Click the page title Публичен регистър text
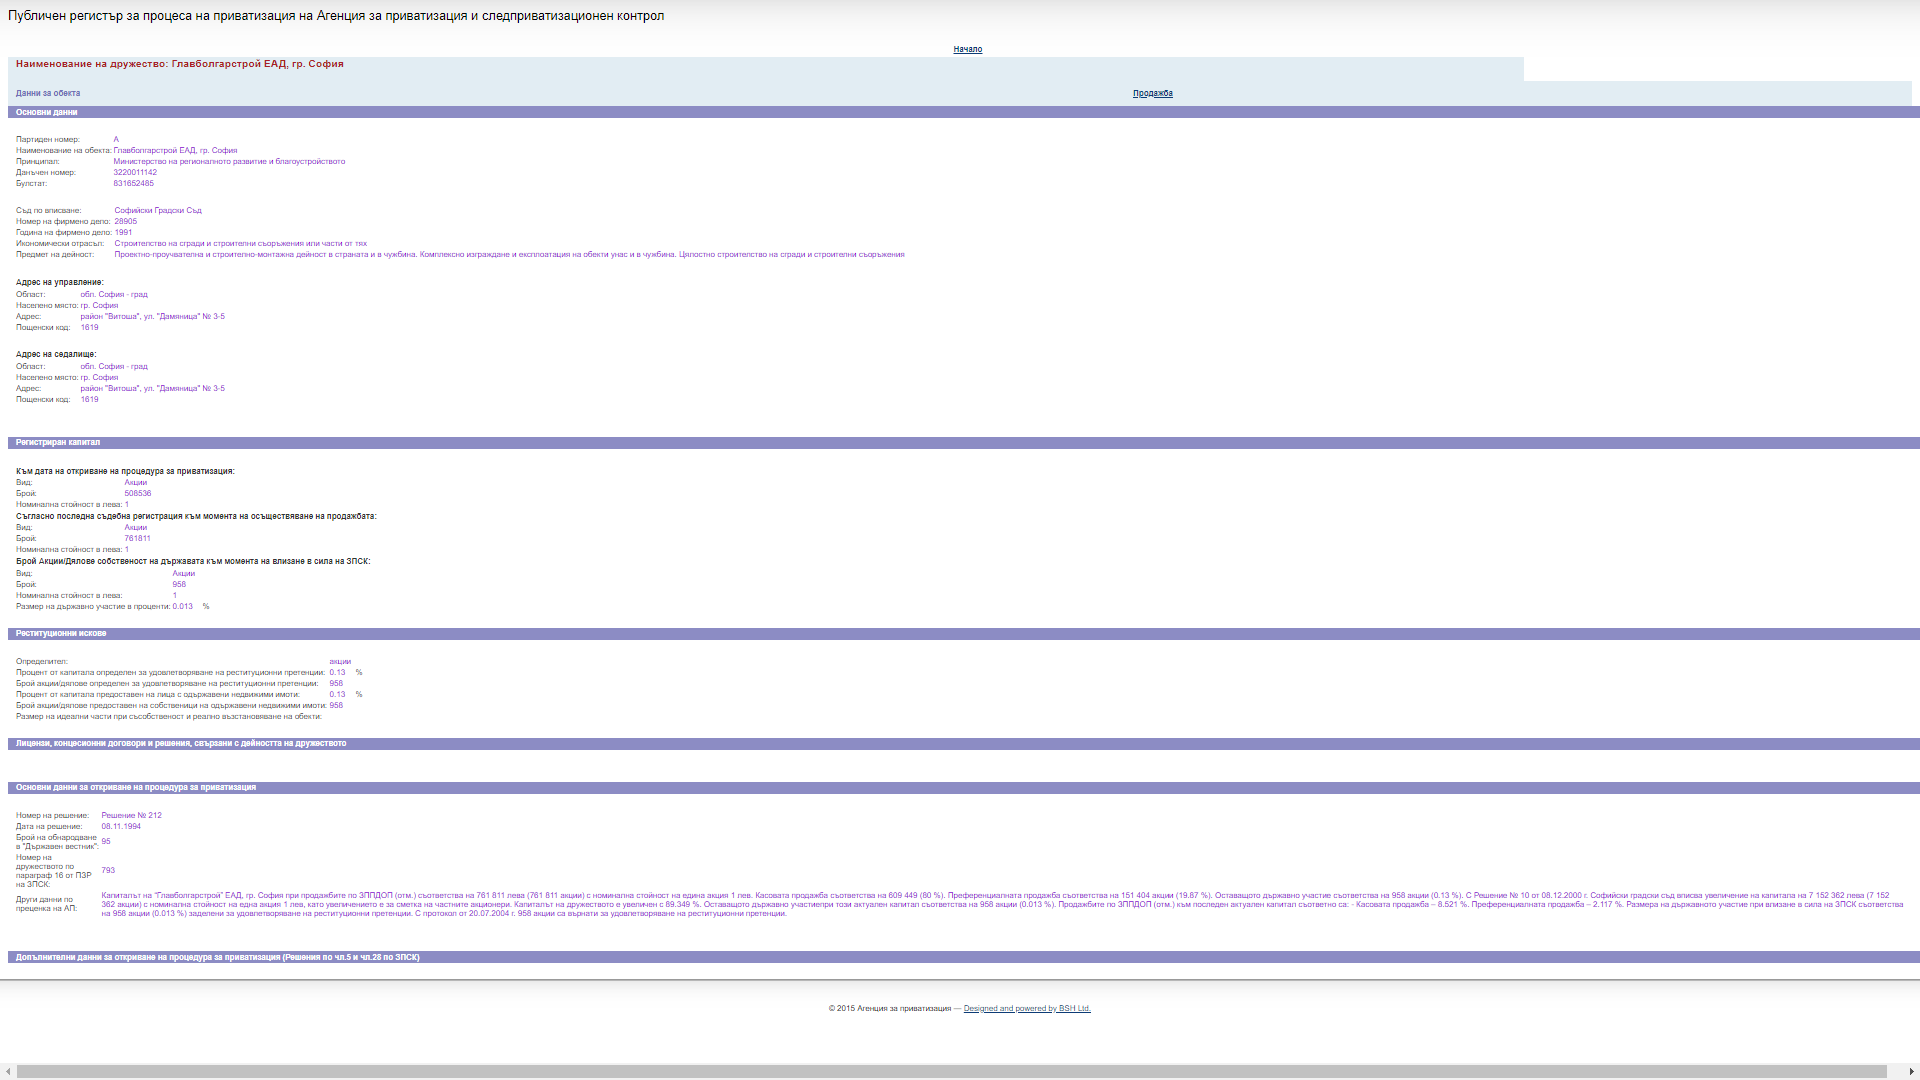The image size is (1920, 1080). coord(336,16)
